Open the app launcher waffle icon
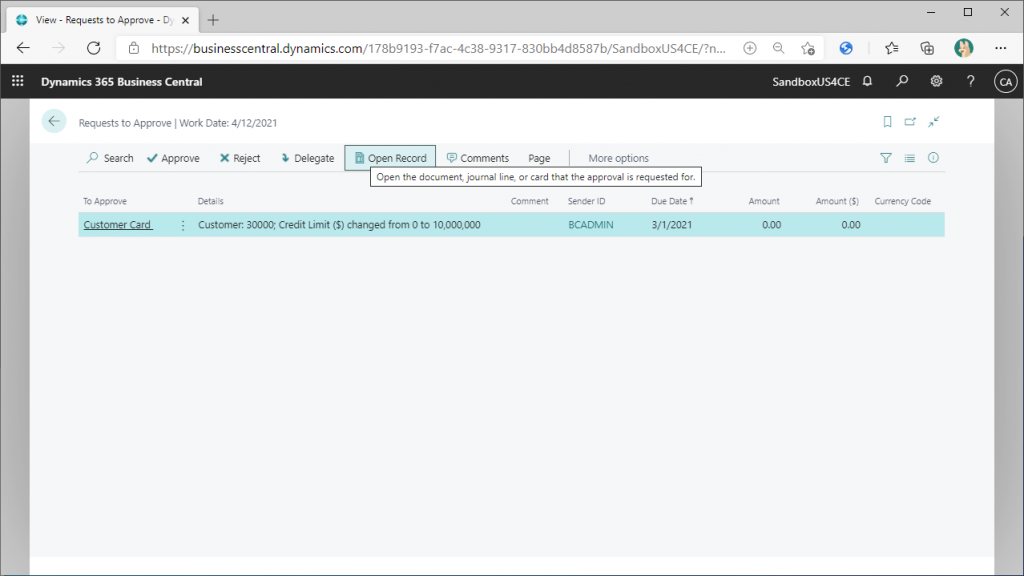Image resolution: width=1024 pixels, height=576 pixels. pos(18,81)
